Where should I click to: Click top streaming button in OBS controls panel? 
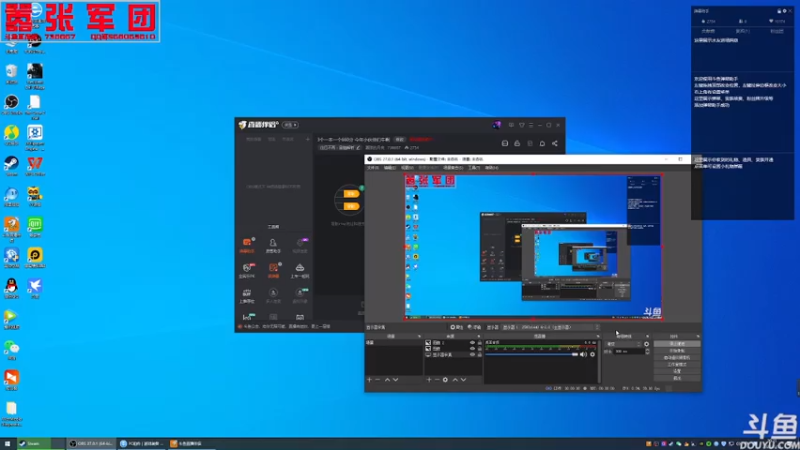tap(677, 344)
